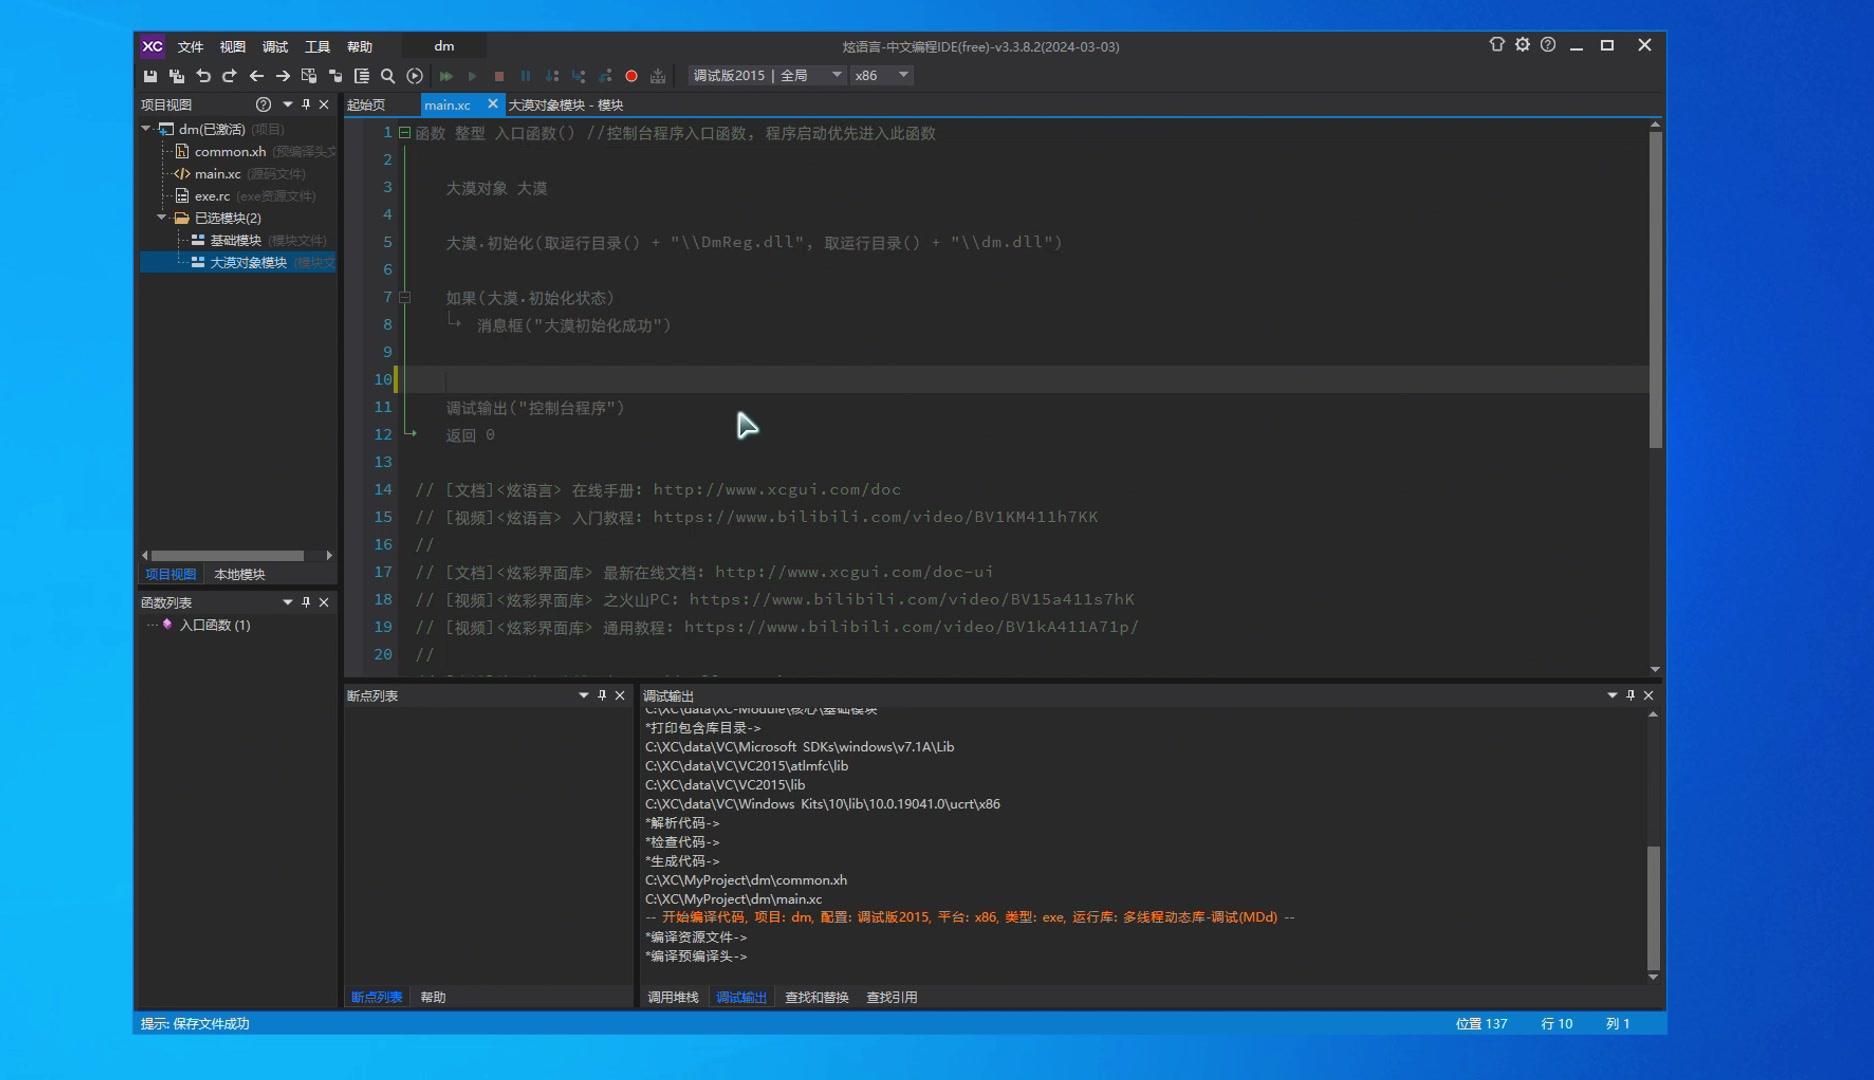Open the 调试版2015 | 全局 configuration dropdown
The height and width of the screenshot is (1080, 1874).
tap(767, 75)
